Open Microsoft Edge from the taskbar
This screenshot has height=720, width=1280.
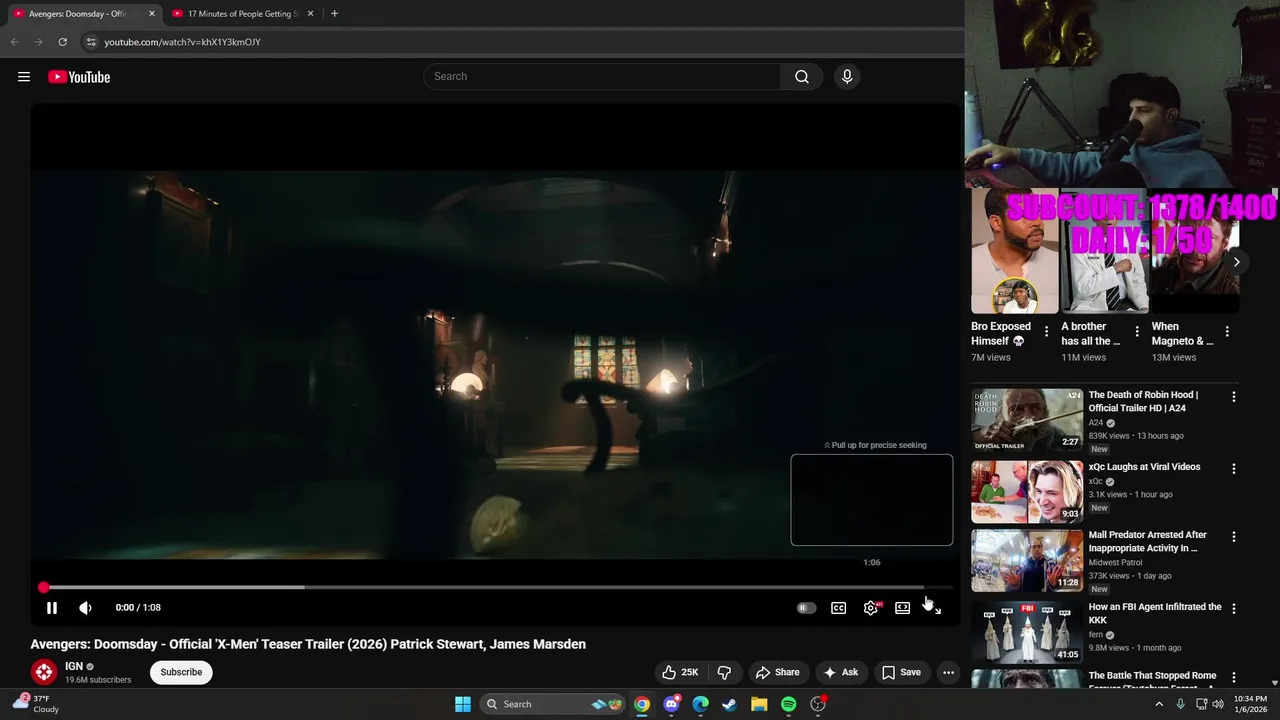701,704
